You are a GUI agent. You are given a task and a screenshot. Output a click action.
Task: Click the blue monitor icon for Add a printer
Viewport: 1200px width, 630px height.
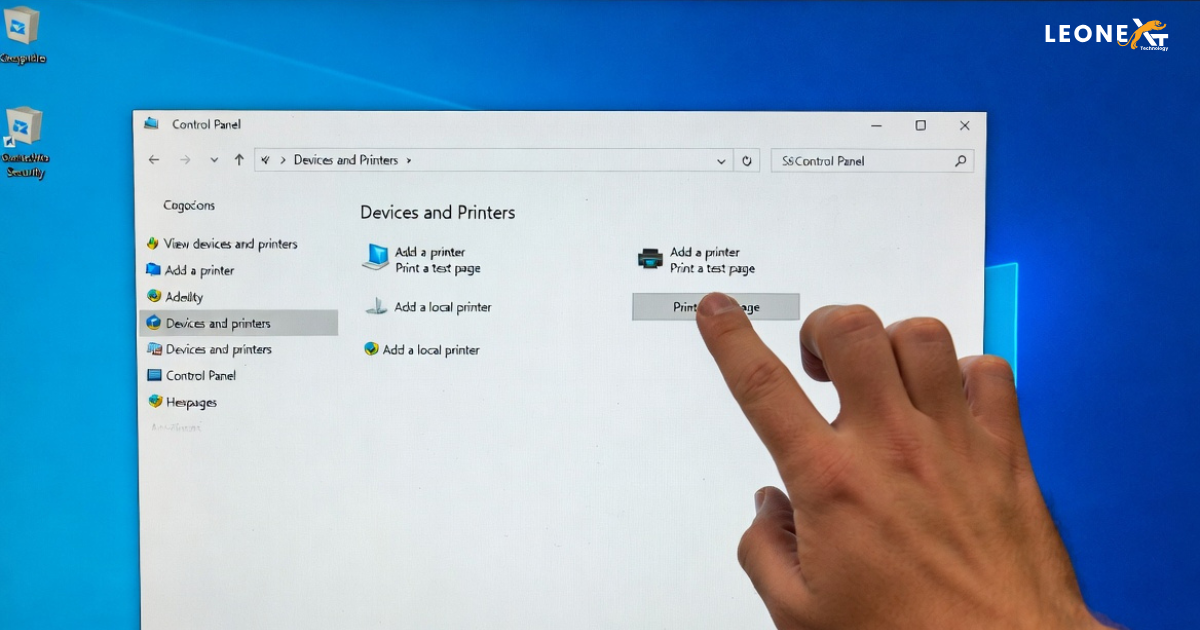377,258
